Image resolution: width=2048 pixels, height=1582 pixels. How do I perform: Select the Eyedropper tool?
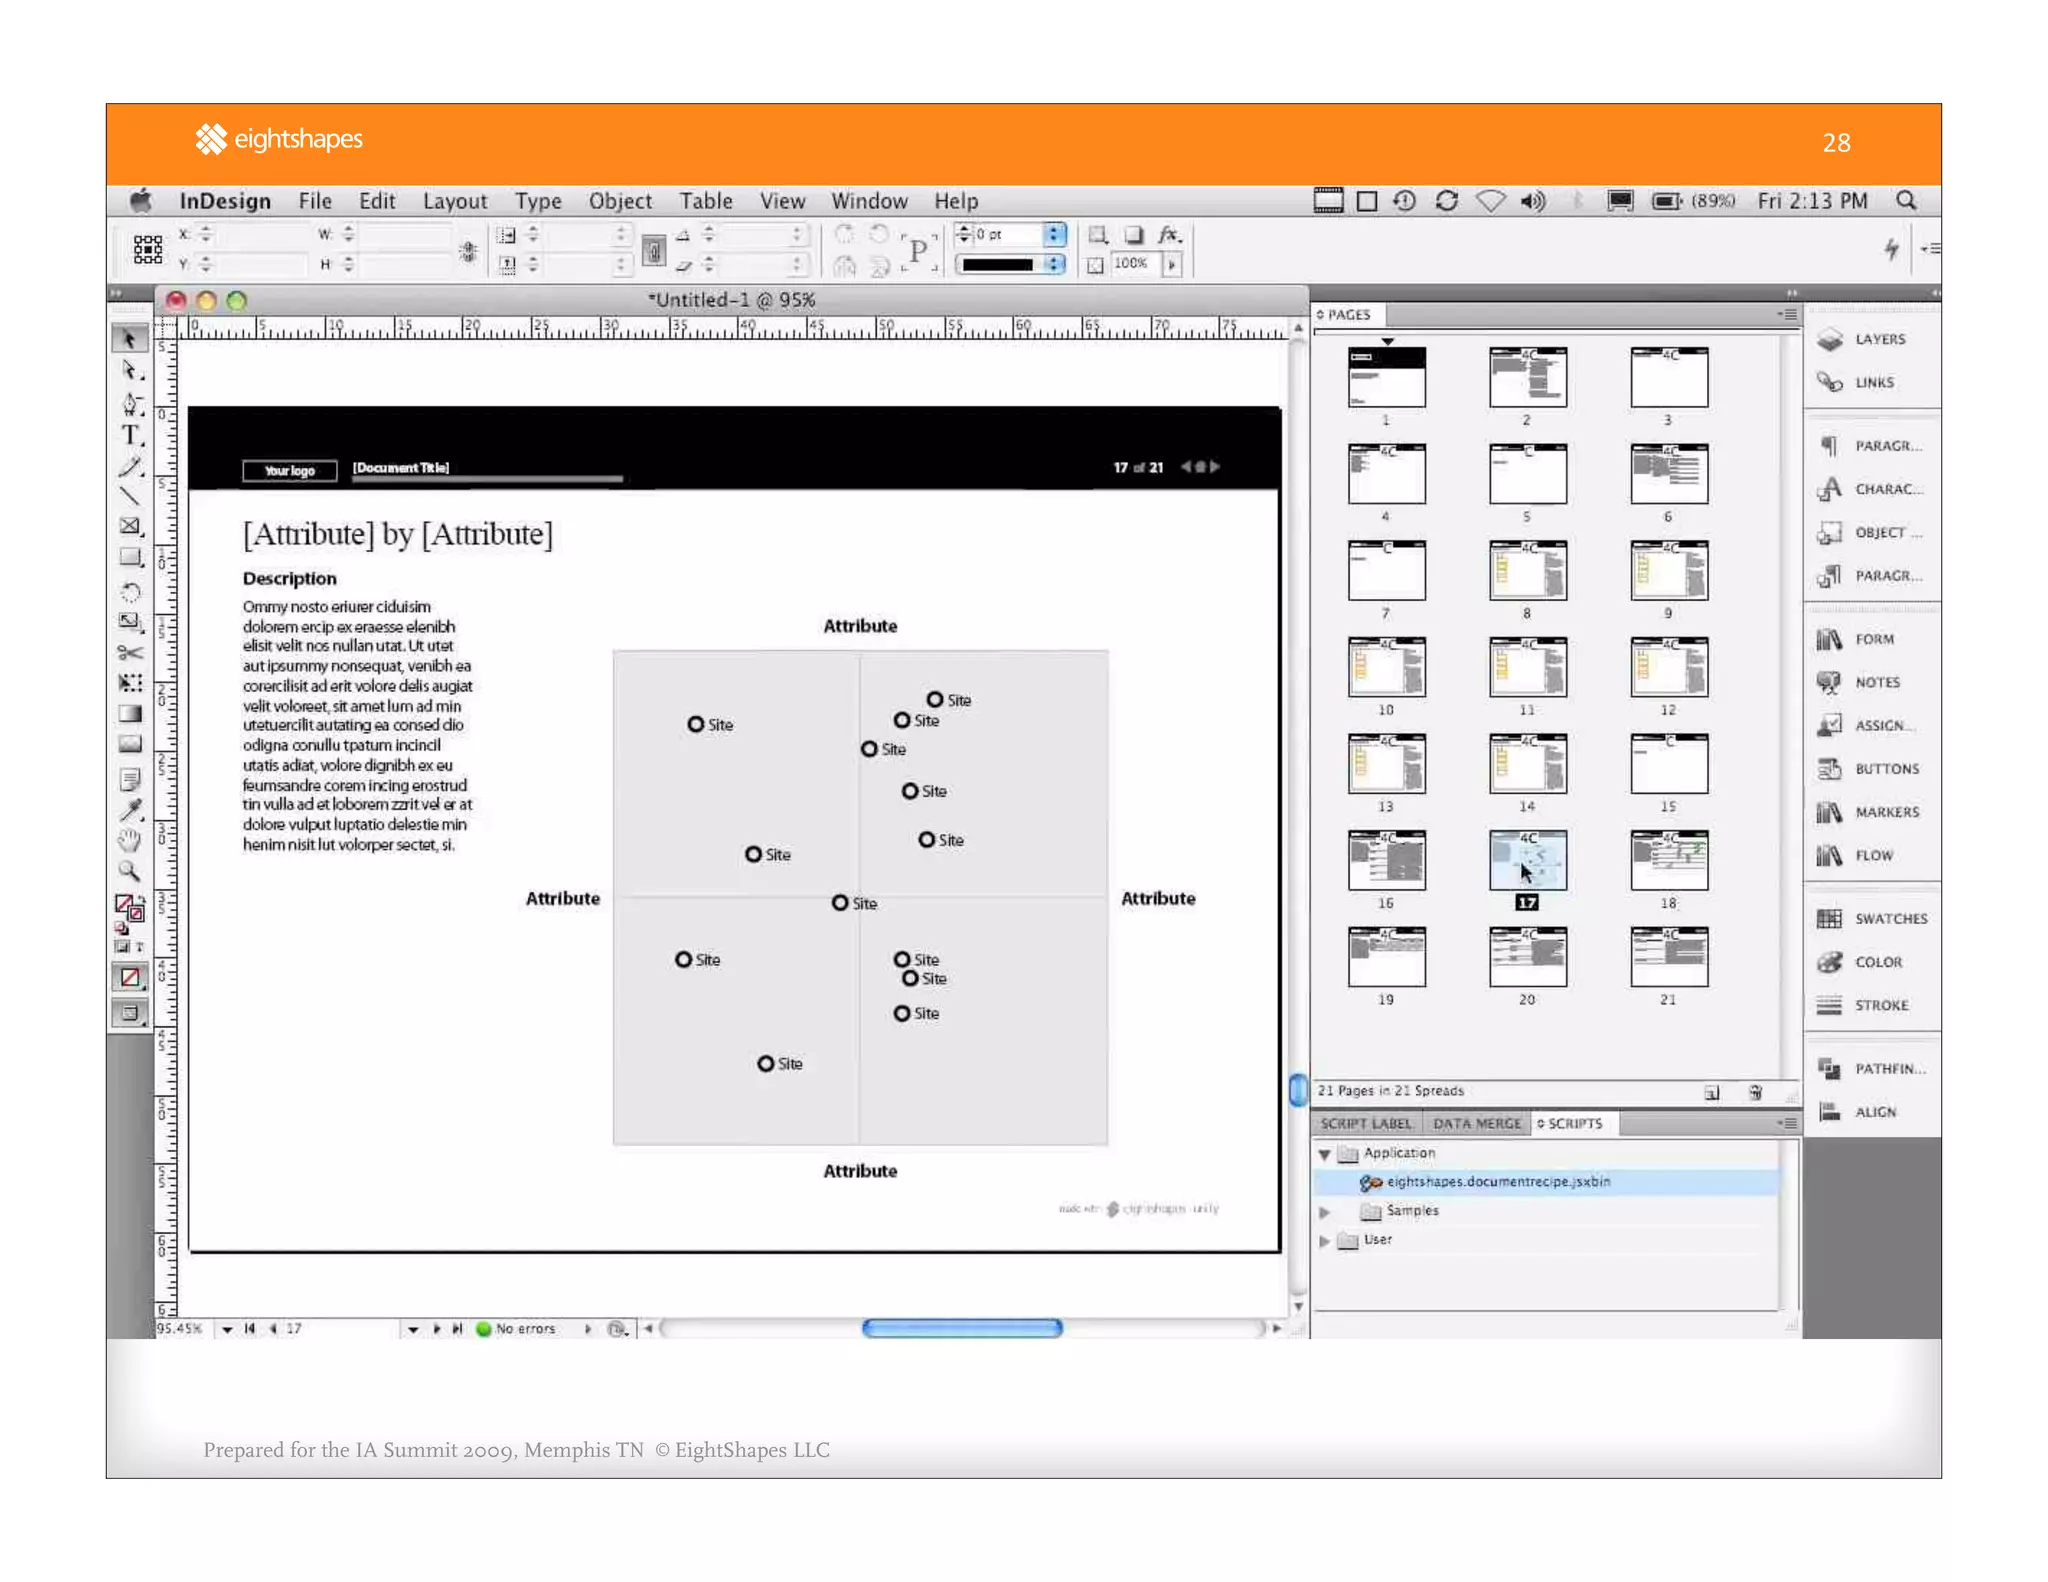(x=130, y=809)
